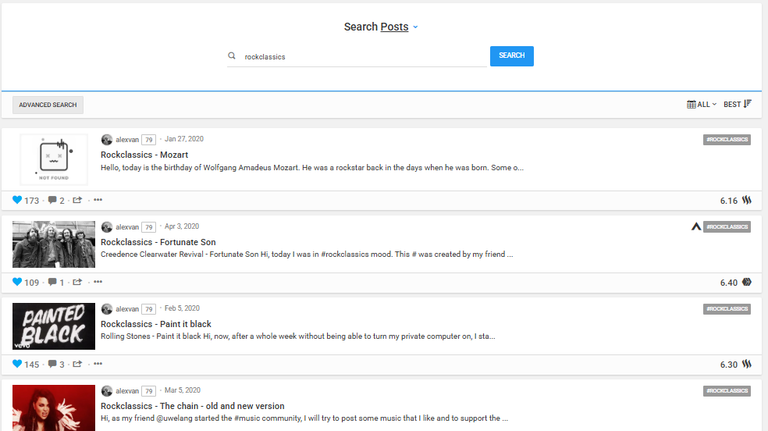Click the comment icon on Paint it black
This screenshot has width=768, height=431.
[52, 363]
